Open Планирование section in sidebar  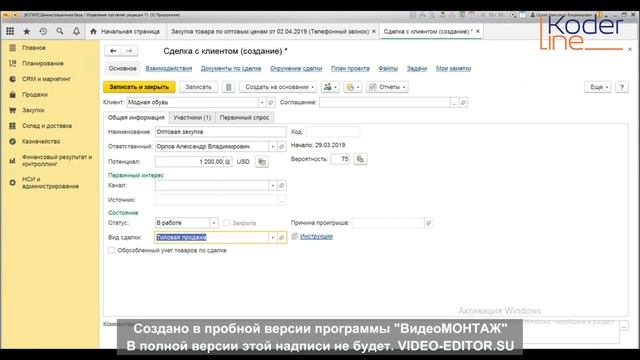tap(43, 63)
